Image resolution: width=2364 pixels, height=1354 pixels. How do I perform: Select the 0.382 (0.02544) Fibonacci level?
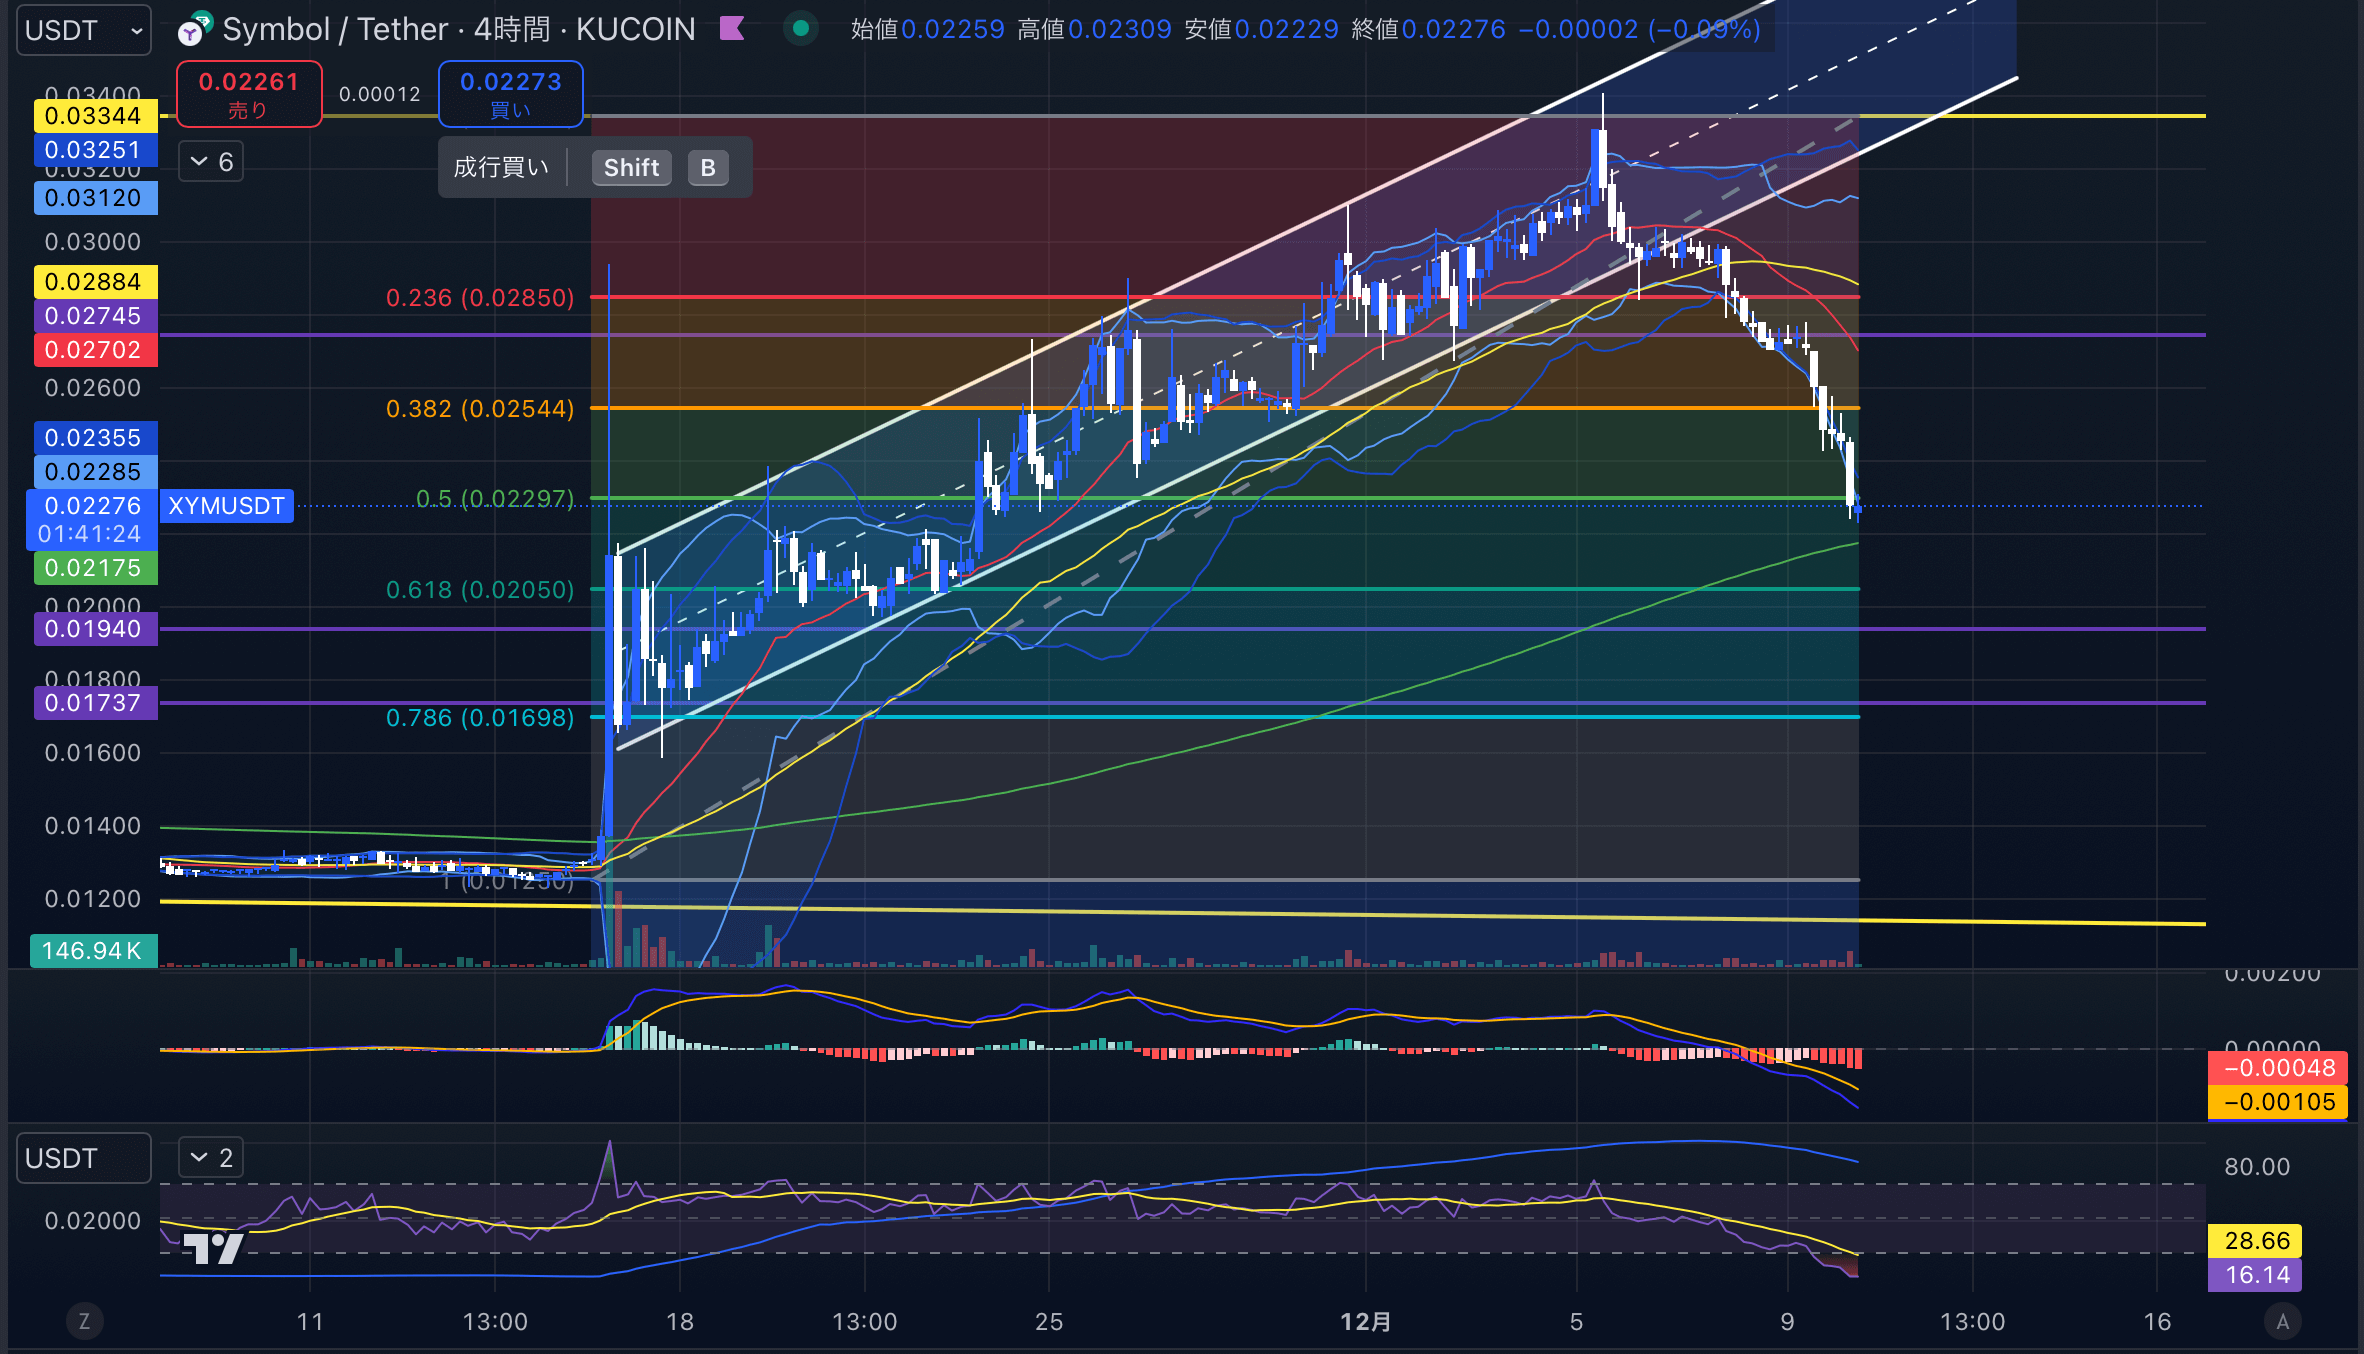coord(480,409)
